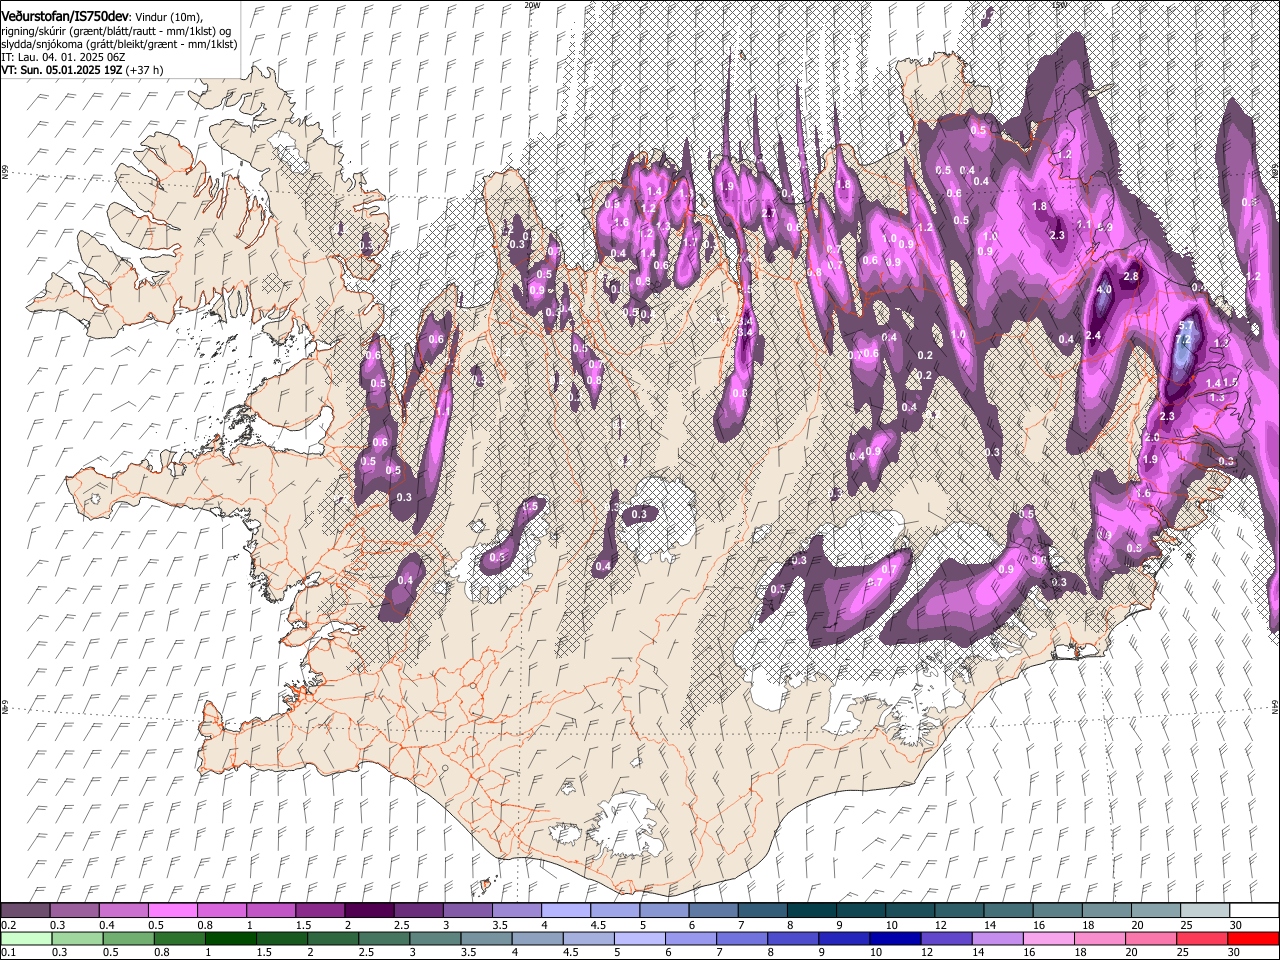Pick upper legend swatch between 1 and 1.5

tap(271, 911)
